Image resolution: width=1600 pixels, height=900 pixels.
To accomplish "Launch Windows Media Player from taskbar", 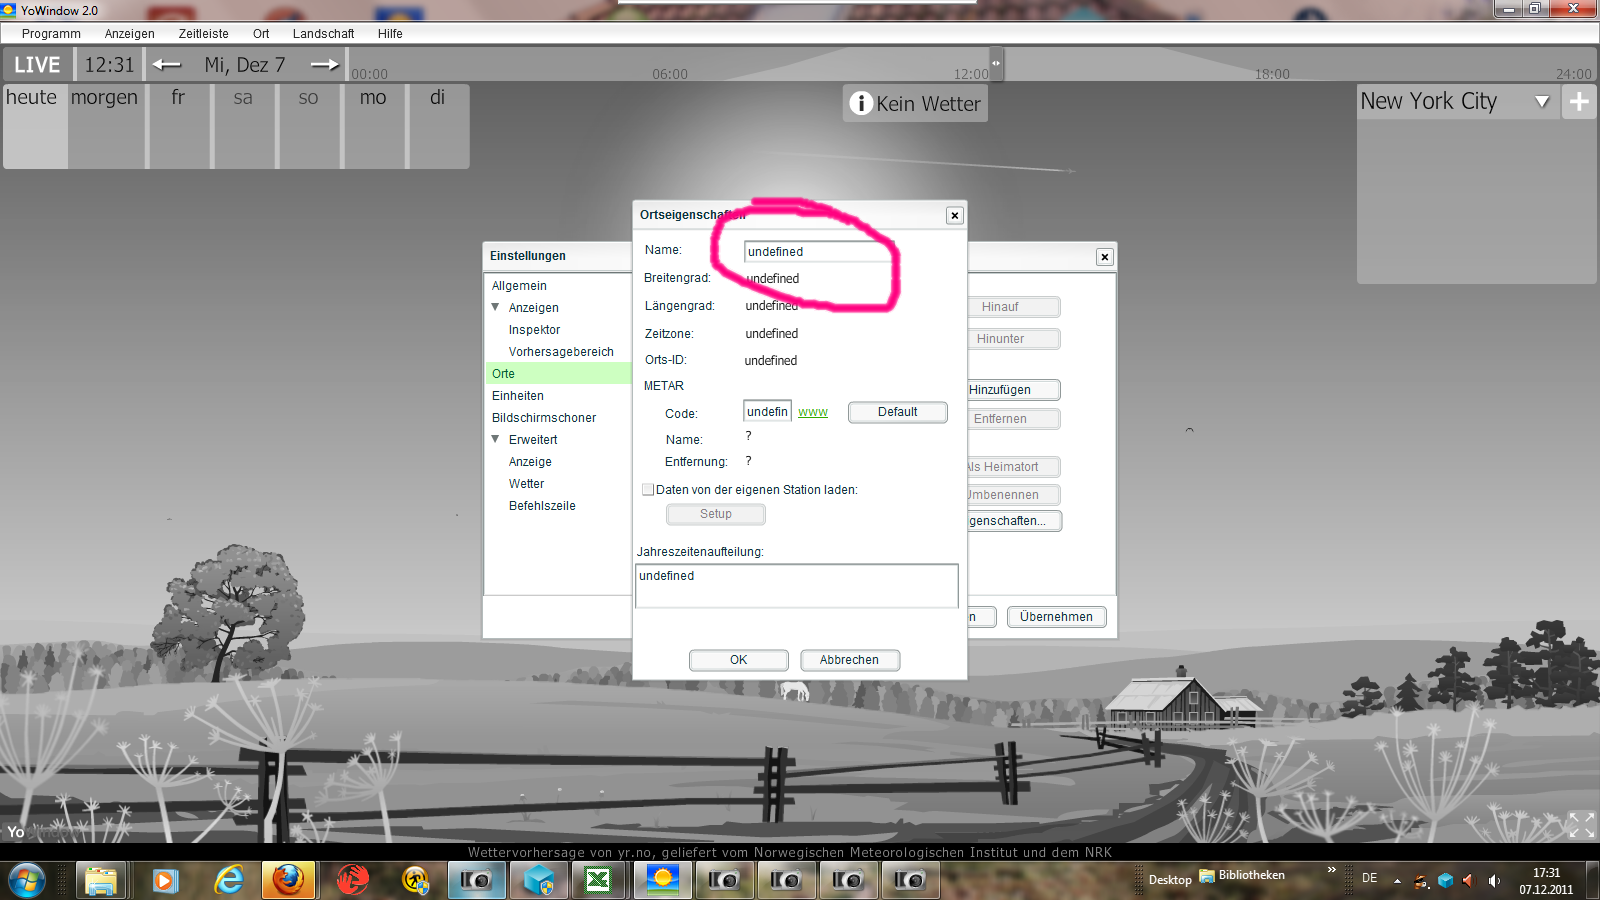I will (165, 880).
